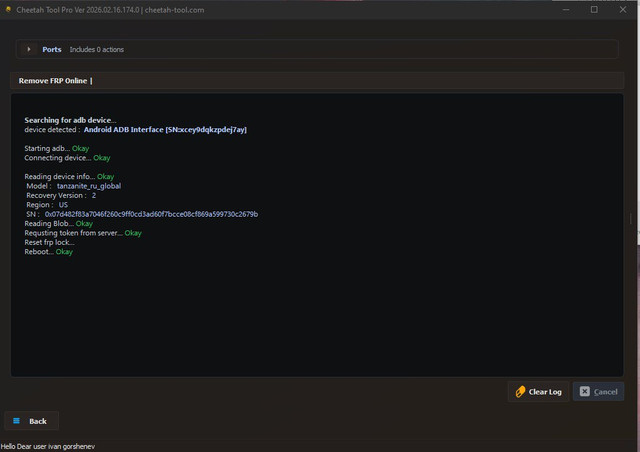This screenshot has width=640, height=452.
Task: Click the eraser icon on Clear Log
Action: point(520,392)
